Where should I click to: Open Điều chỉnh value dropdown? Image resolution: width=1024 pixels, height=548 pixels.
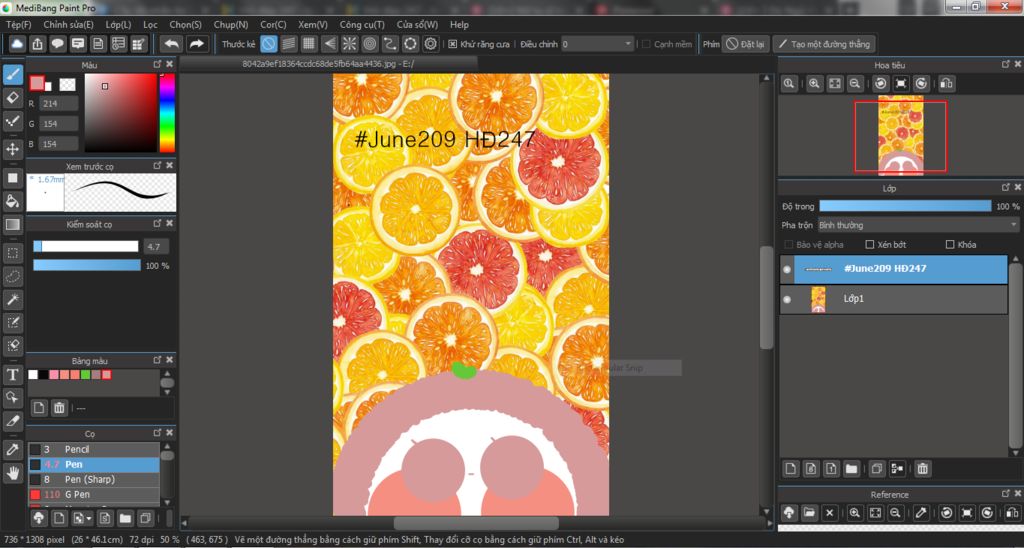tap(598, 44)
